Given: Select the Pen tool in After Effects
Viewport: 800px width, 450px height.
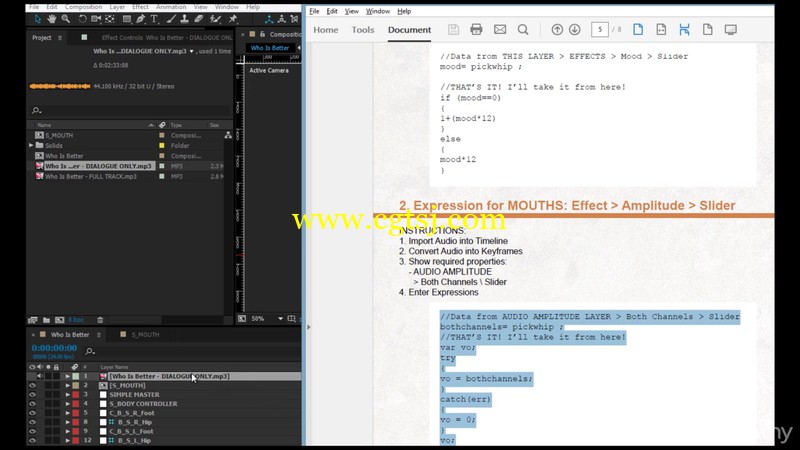Looking at the screenshot, I should pyautogui.click(x=140, y=19).
